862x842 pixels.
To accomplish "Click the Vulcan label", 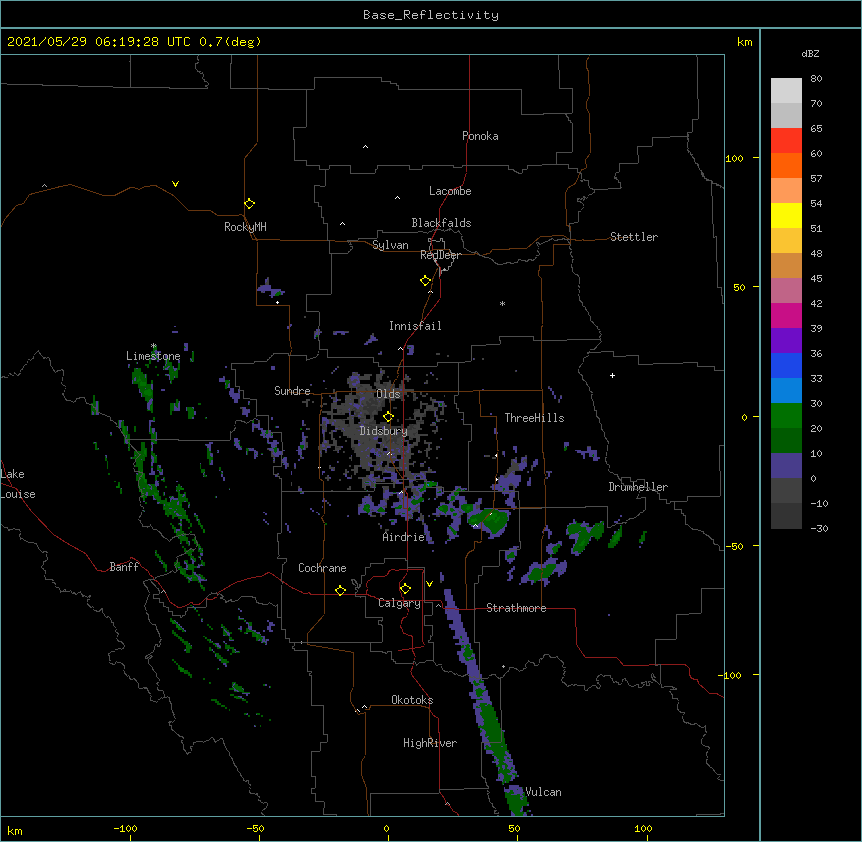I will pos(543,792).
